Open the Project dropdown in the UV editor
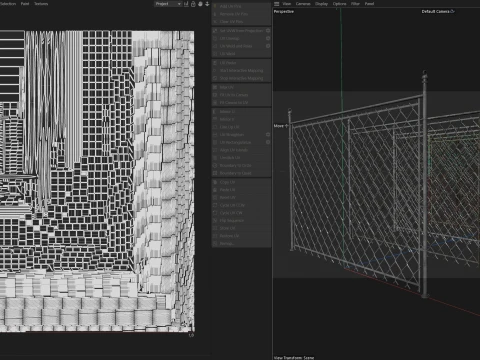The height and width of the screenshot is (360, 480). click(x=168, y=4)
